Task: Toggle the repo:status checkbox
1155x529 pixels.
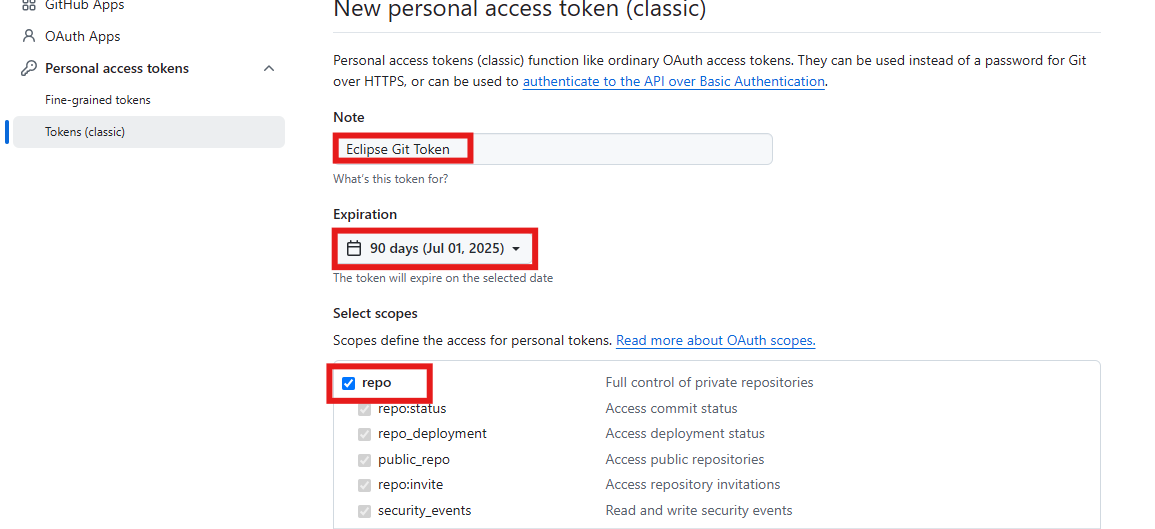Action: point(364,409)
